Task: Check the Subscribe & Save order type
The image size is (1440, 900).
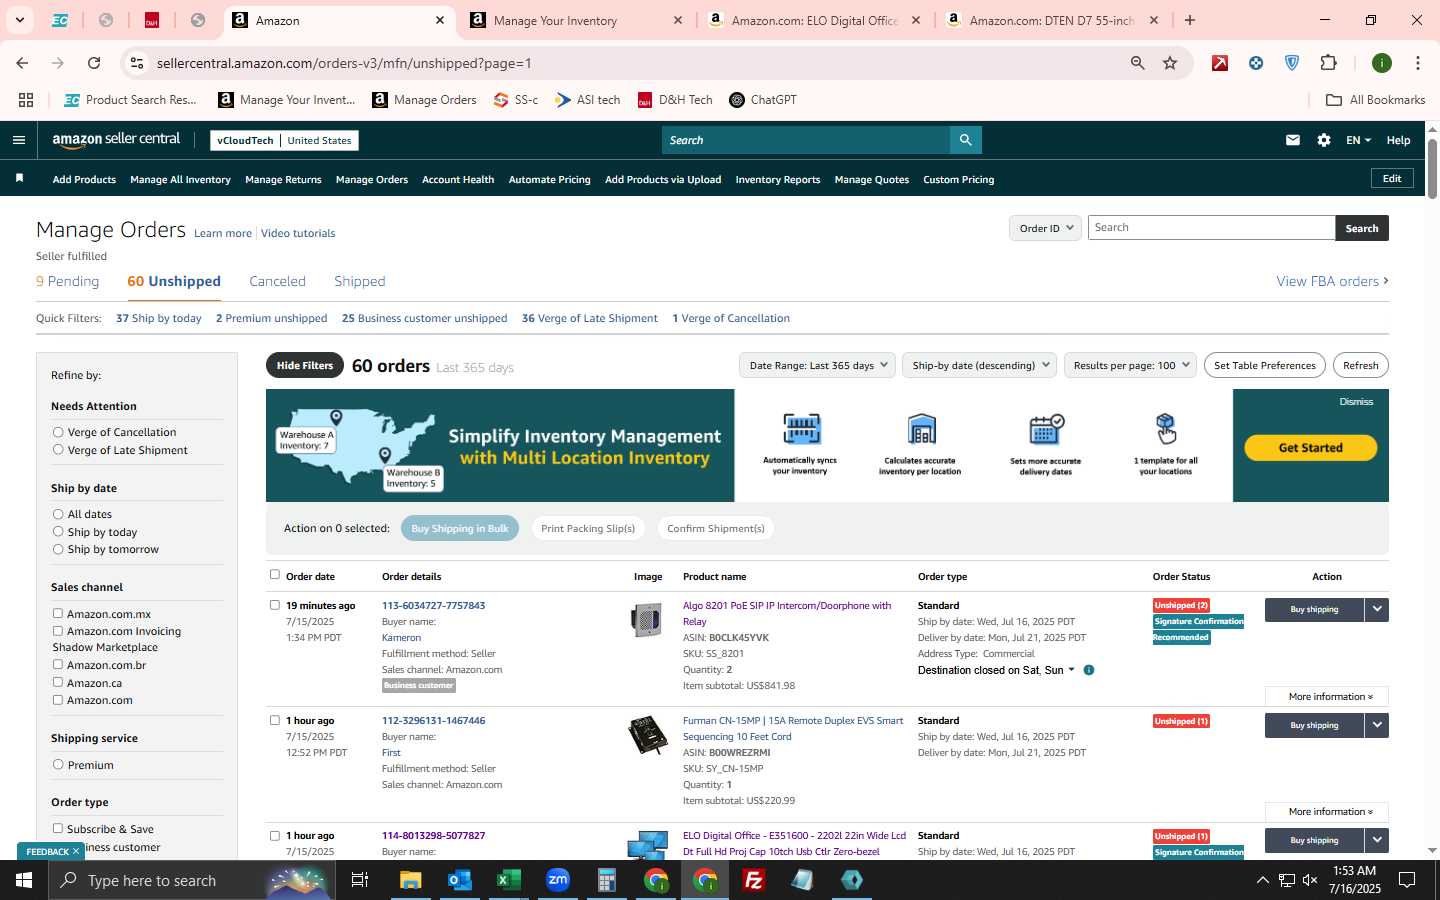Action: tap(58, 828)
